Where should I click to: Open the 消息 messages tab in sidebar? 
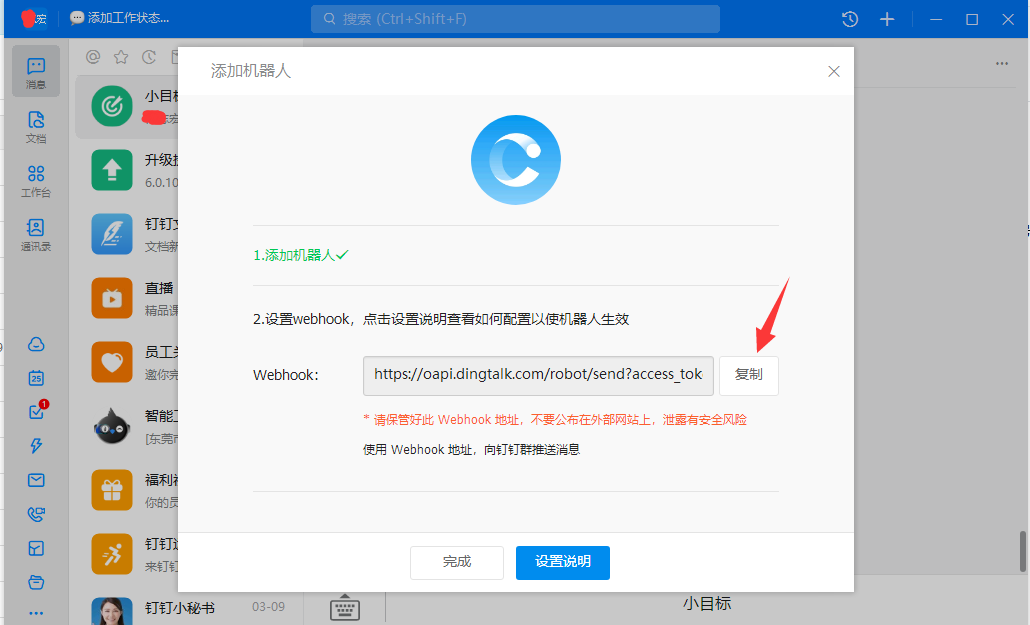36,72
